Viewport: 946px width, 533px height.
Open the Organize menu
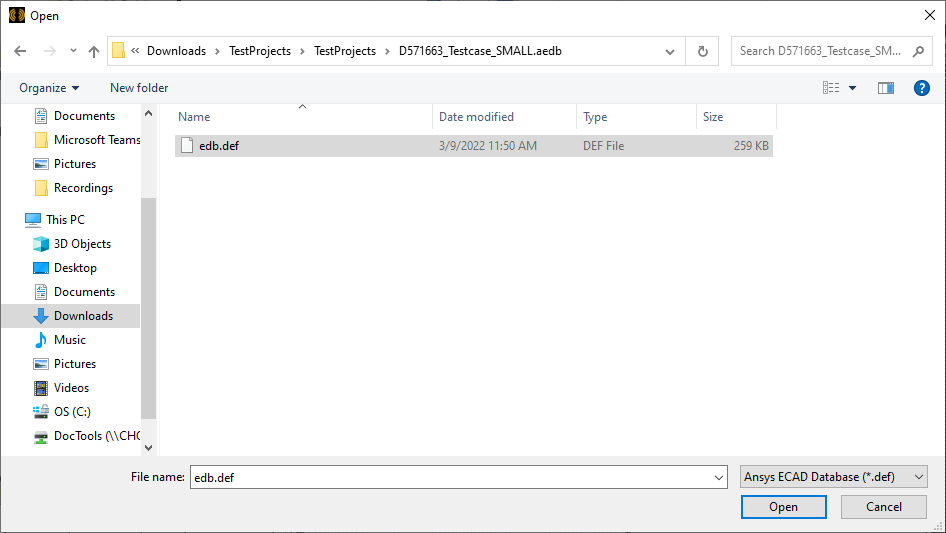click(x=49, y=88)
